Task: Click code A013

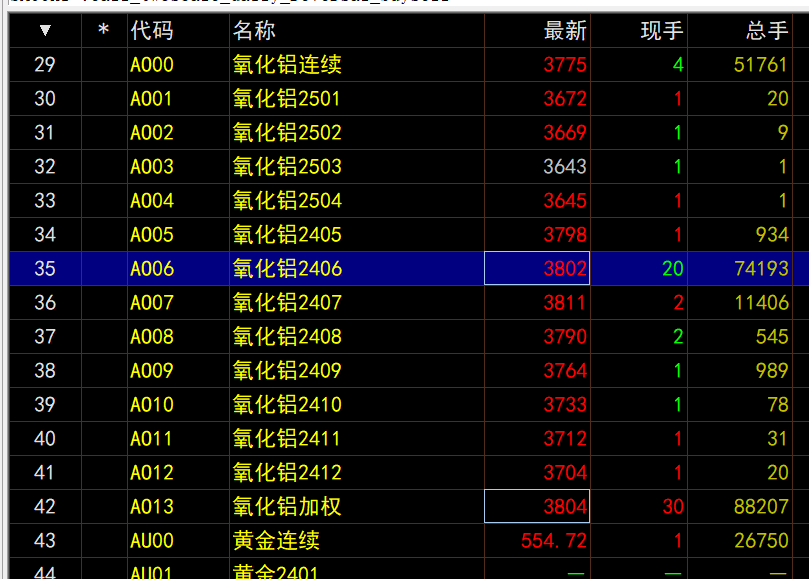Action: 152,507
